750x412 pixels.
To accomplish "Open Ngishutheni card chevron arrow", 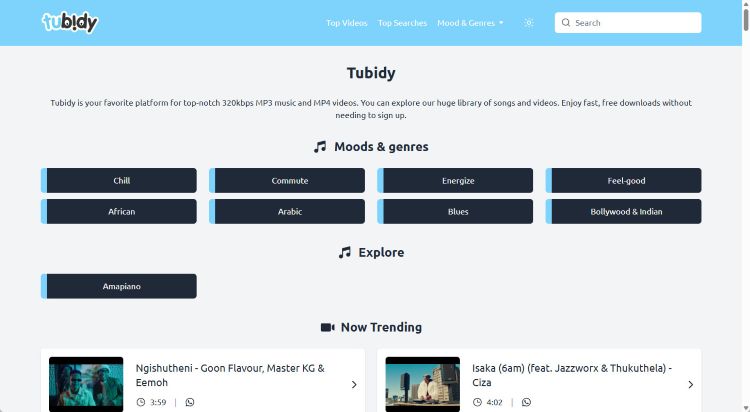I will coord(354,384).
